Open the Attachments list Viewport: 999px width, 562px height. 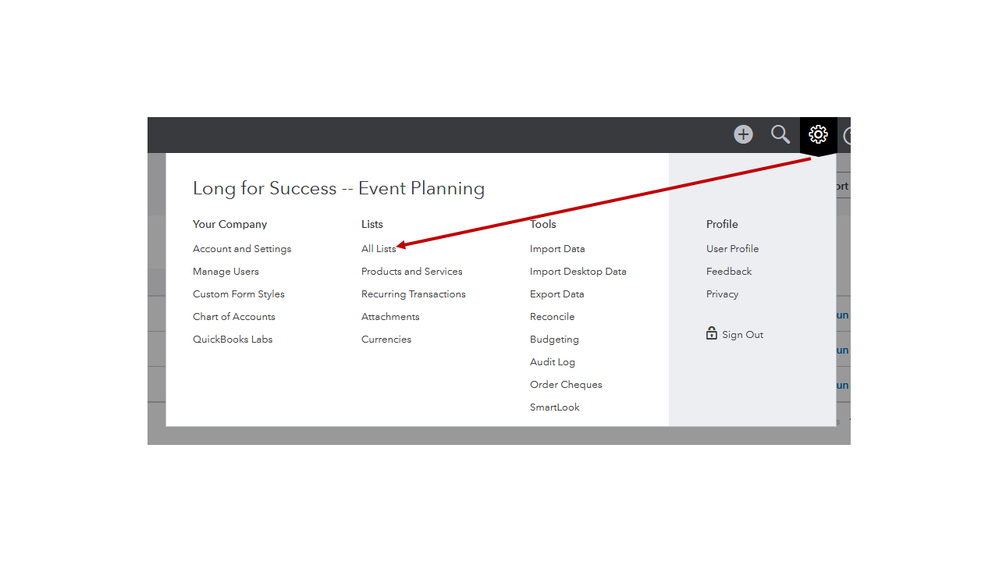pos(390,317)
